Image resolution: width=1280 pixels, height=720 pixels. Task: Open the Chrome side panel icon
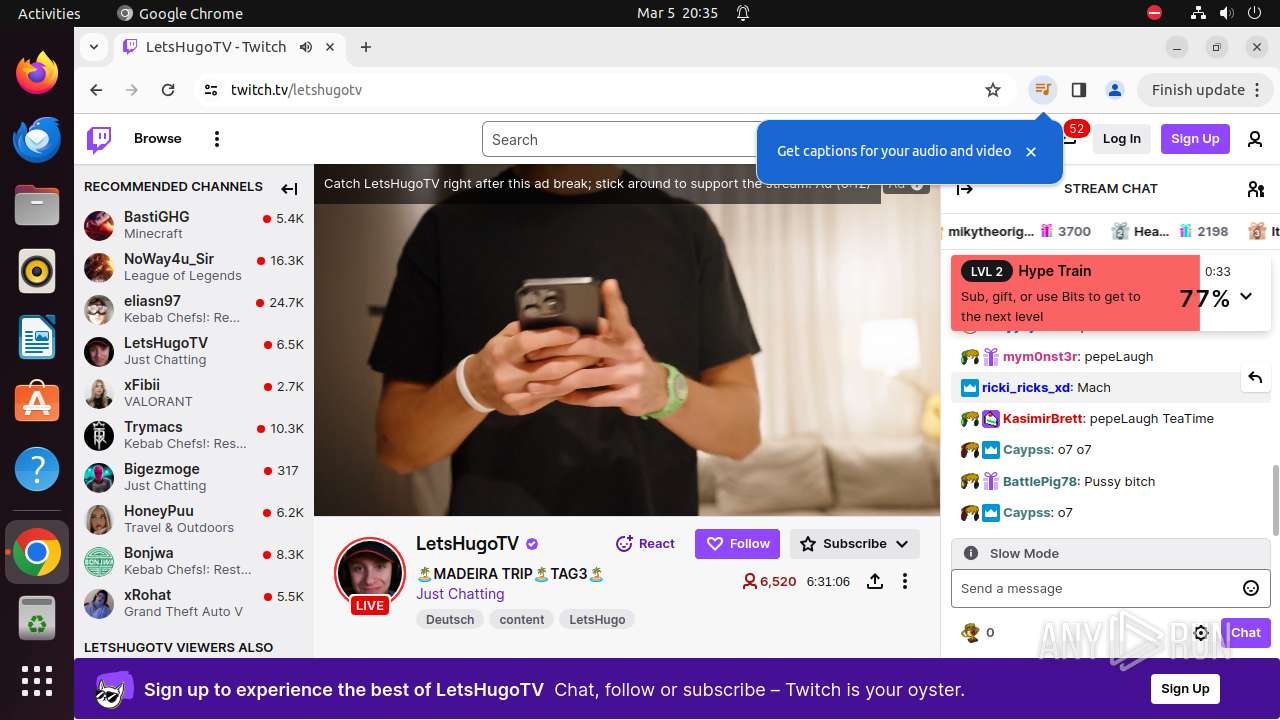click(1078, 90)
